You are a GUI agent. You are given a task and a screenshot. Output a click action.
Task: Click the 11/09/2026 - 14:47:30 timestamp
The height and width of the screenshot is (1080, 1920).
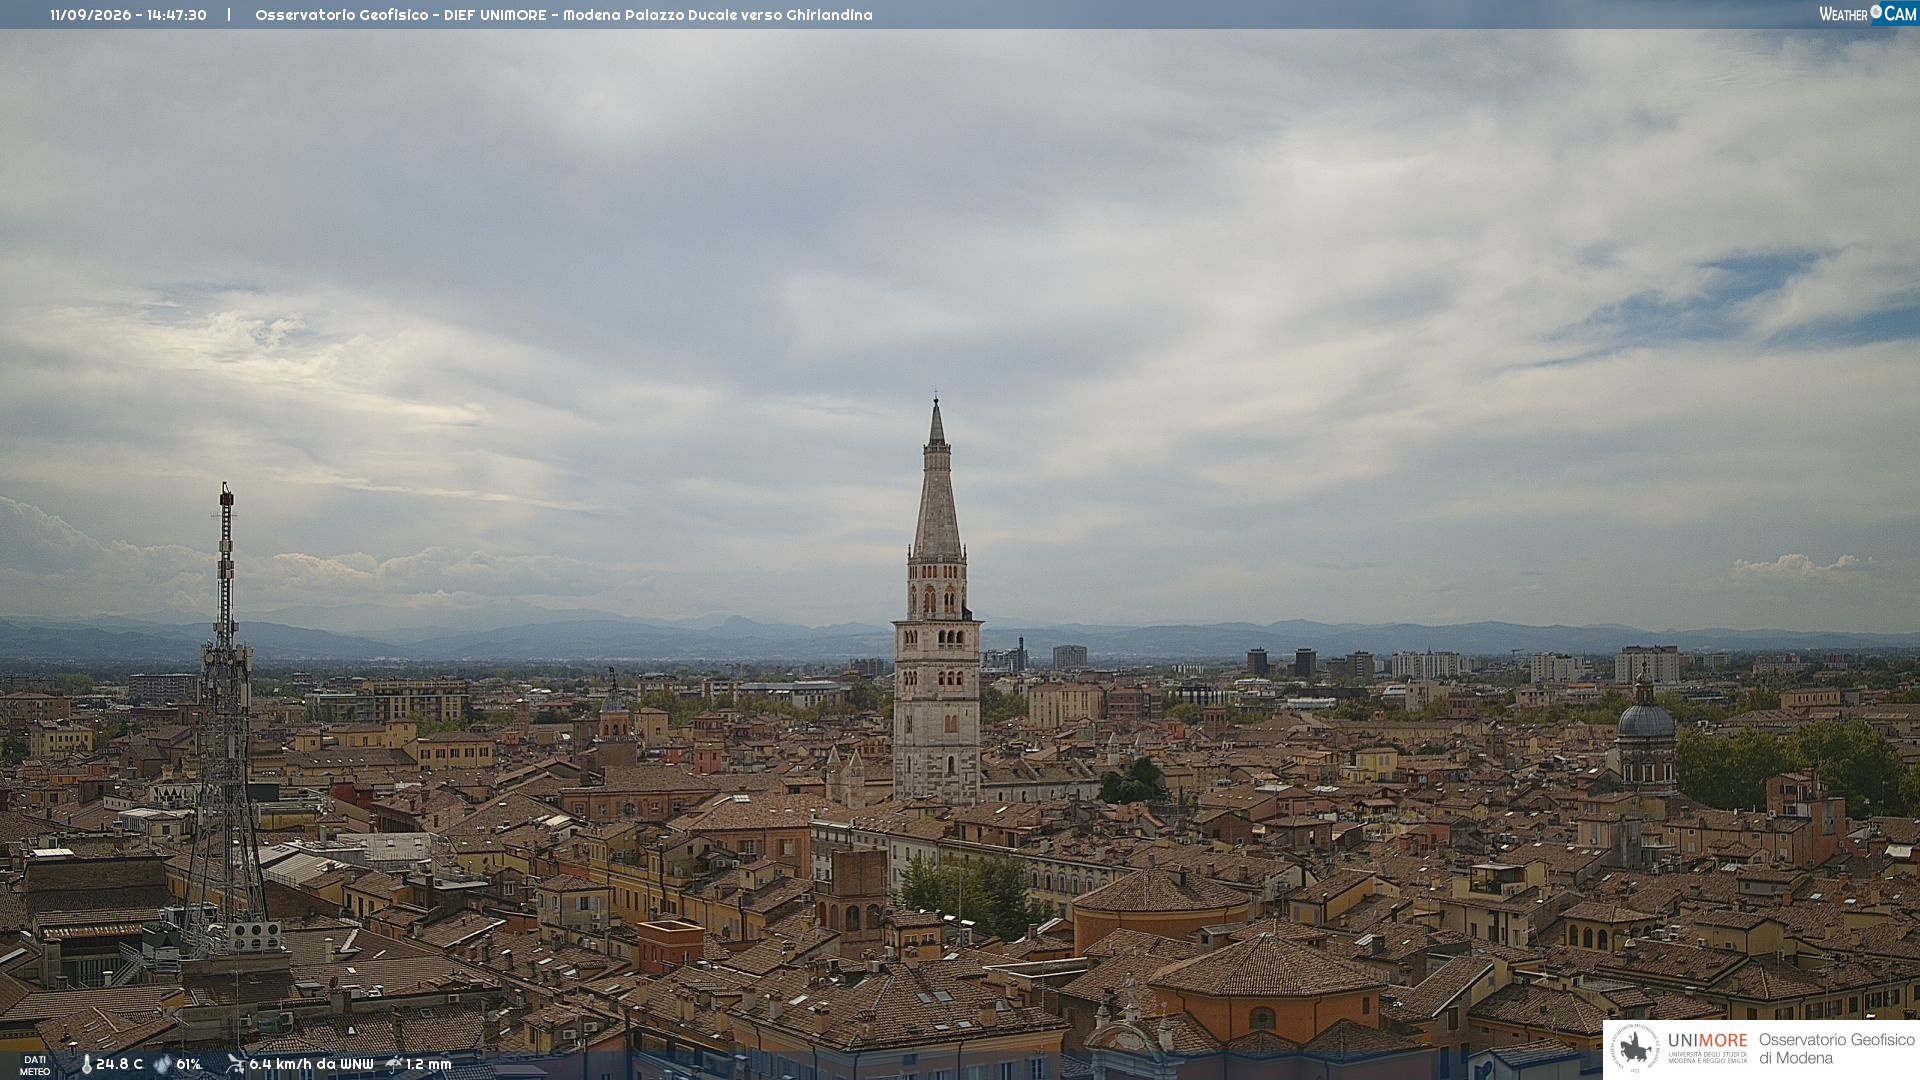pyautogui.click(x=128, y=15)
